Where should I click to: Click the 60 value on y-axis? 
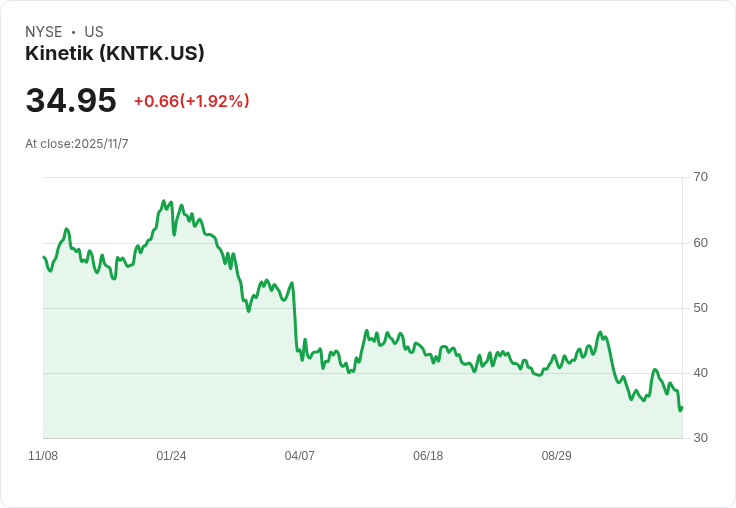(x=700, y=243)
